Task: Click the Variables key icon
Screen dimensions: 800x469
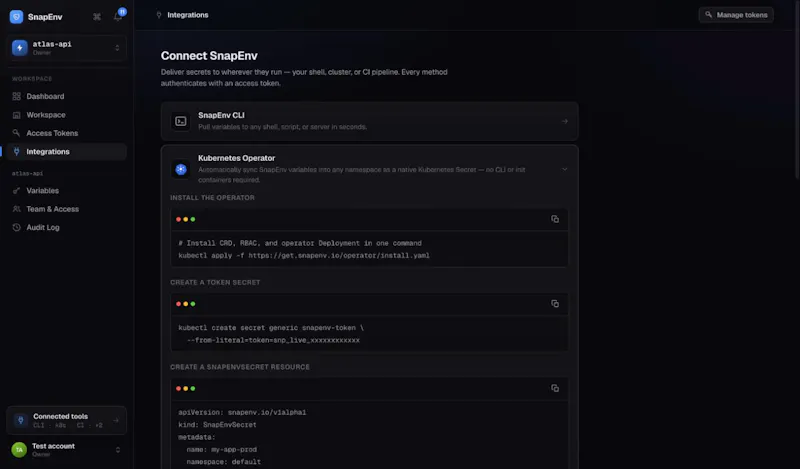Action: coord(16,190)
